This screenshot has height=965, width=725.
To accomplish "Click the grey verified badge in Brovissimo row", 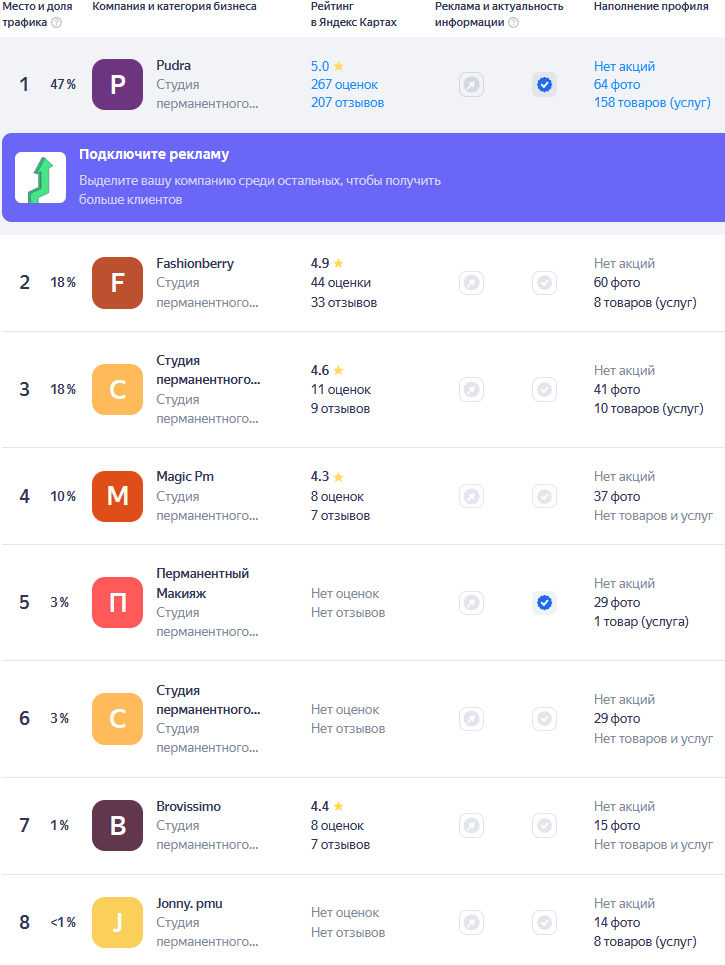I will point(545,825).
